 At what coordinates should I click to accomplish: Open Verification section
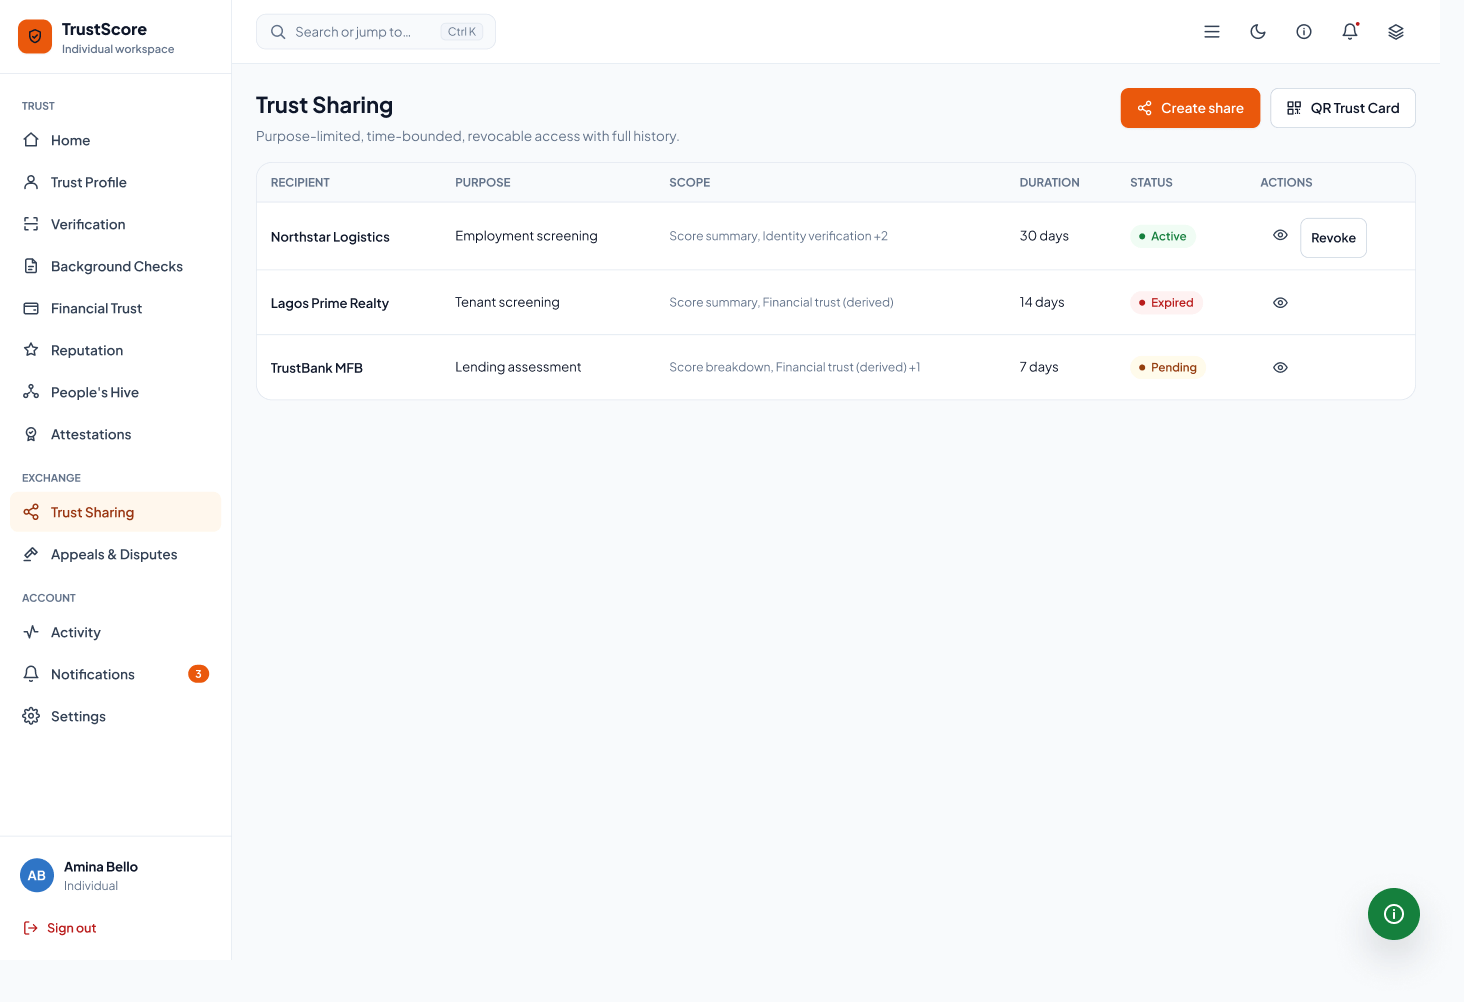click(x=115, y=224)
